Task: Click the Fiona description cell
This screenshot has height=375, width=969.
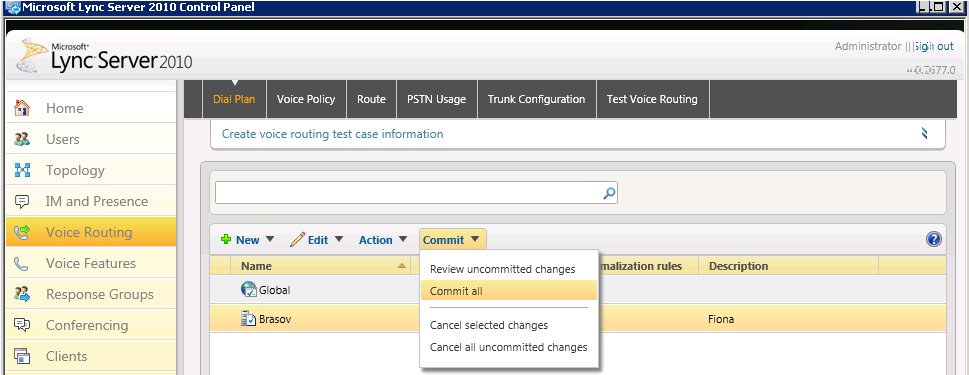Action: tap(721, 319)
